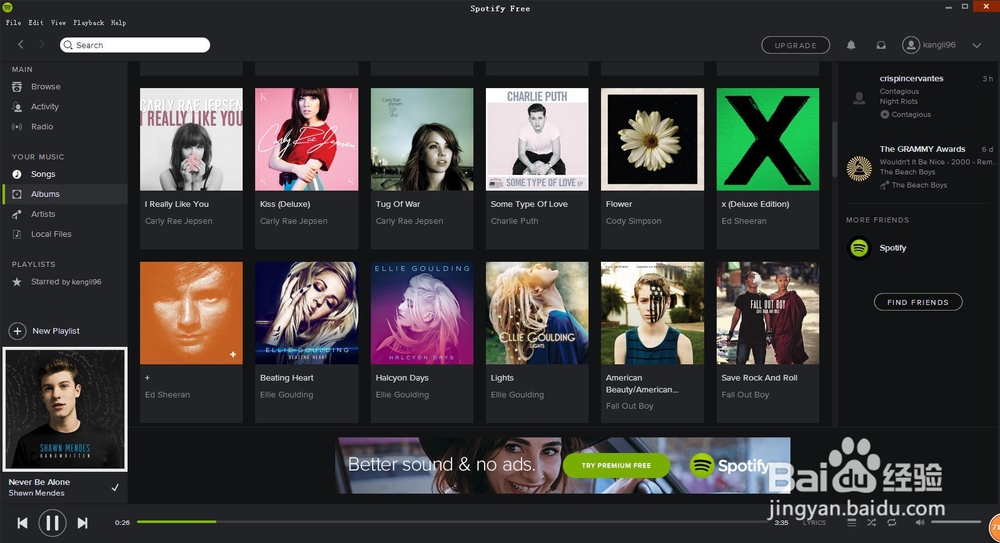
Task: Open Some Type Of Love album cover
Action: pyautogui.click(x=537, y=139)
